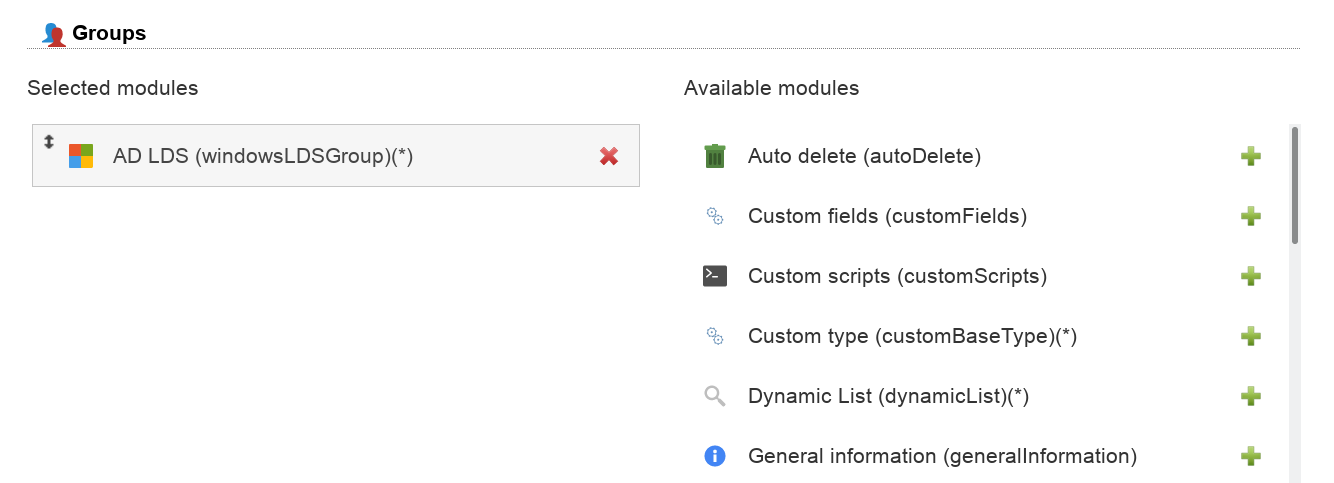Select the AD LDS (windowsLDSGroup) entry
The image size is (1334, 483).
[263, 156]
